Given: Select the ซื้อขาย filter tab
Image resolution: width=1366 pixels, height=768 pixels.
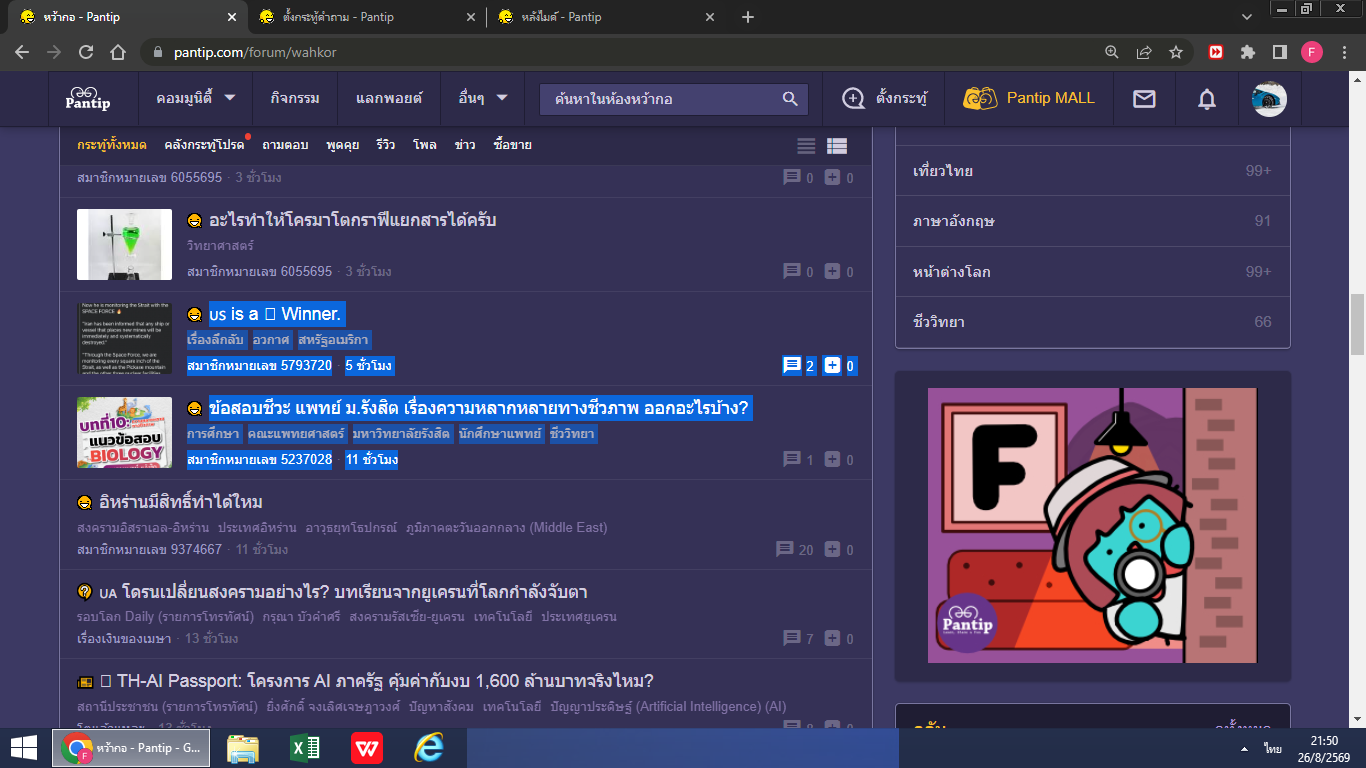Looking at the screenshot, I should click(513, 145).
